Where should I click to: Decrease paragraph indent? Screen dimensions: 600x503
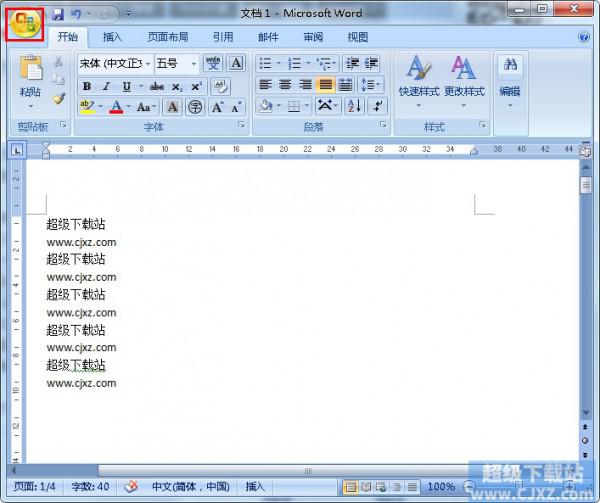click(352, 63)
